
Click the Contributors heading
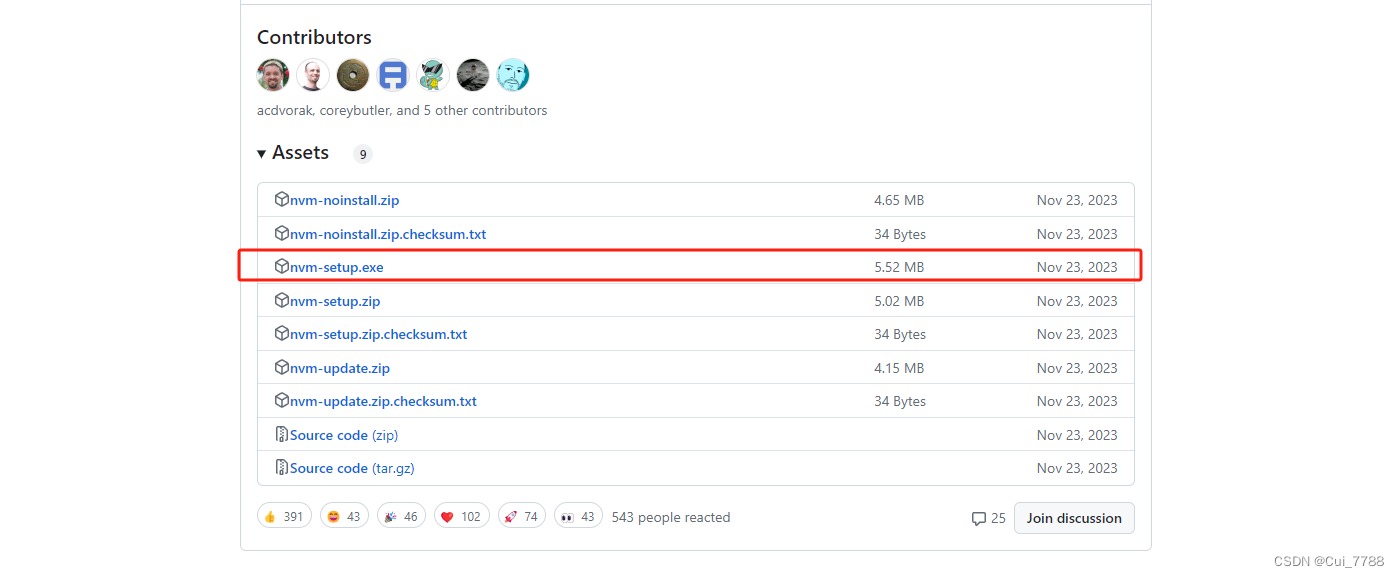point(314,37)
